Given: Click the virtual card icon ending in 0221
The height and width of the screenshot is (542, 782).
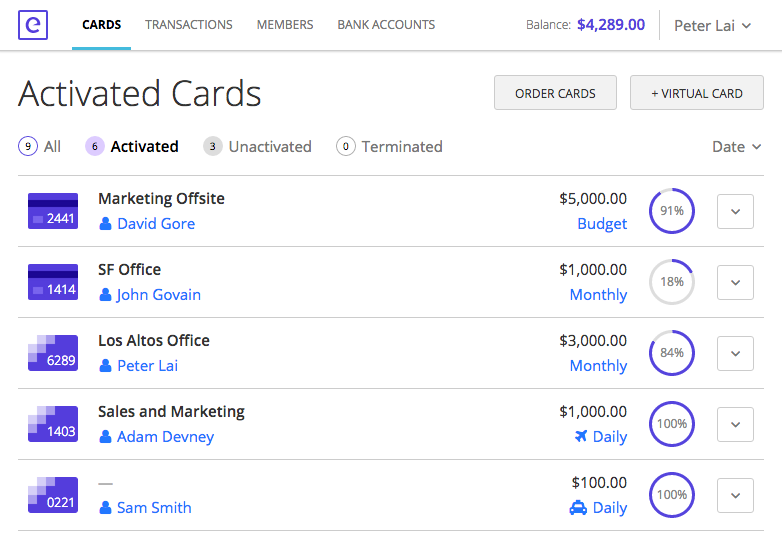Looking at the screenshot, I should [53, 495].
